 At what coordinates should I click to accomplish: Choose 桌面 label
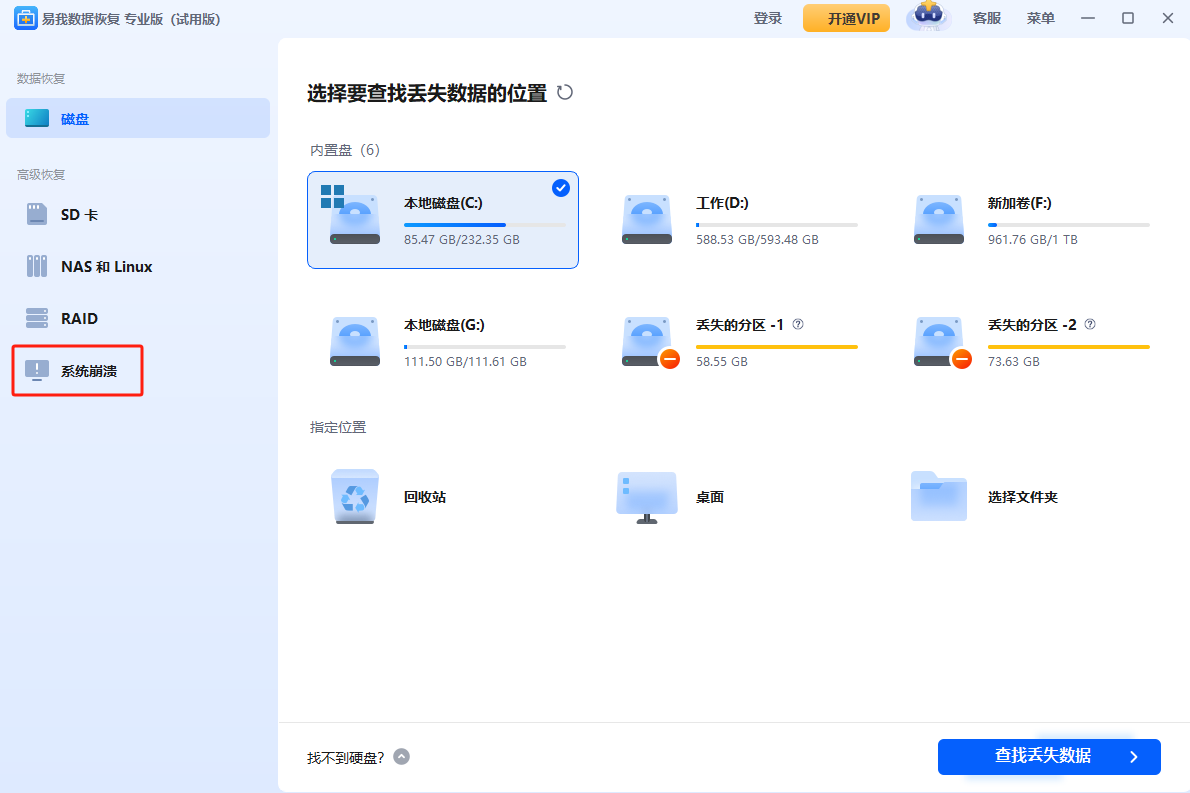point(710,497)
